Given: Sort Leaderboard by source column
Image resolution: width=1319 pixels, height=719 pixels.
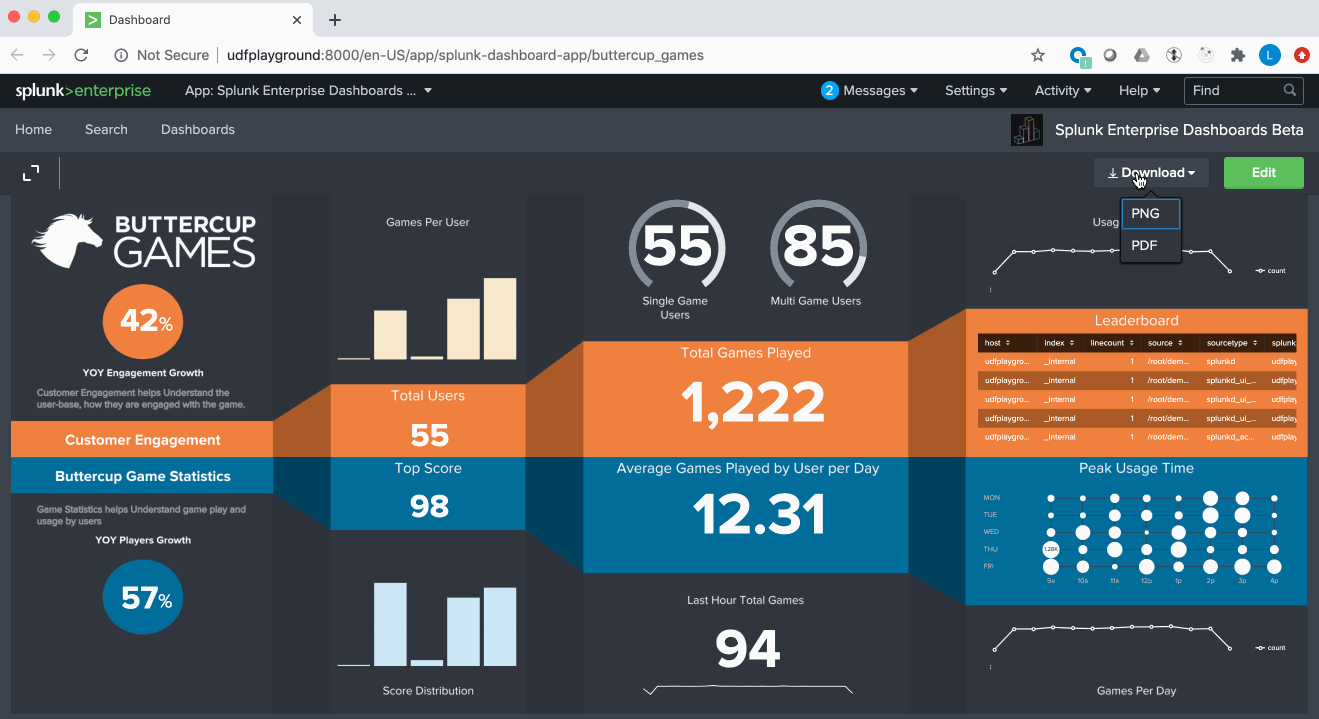Looking at the screenshot, I should (x=1166, y=343).
